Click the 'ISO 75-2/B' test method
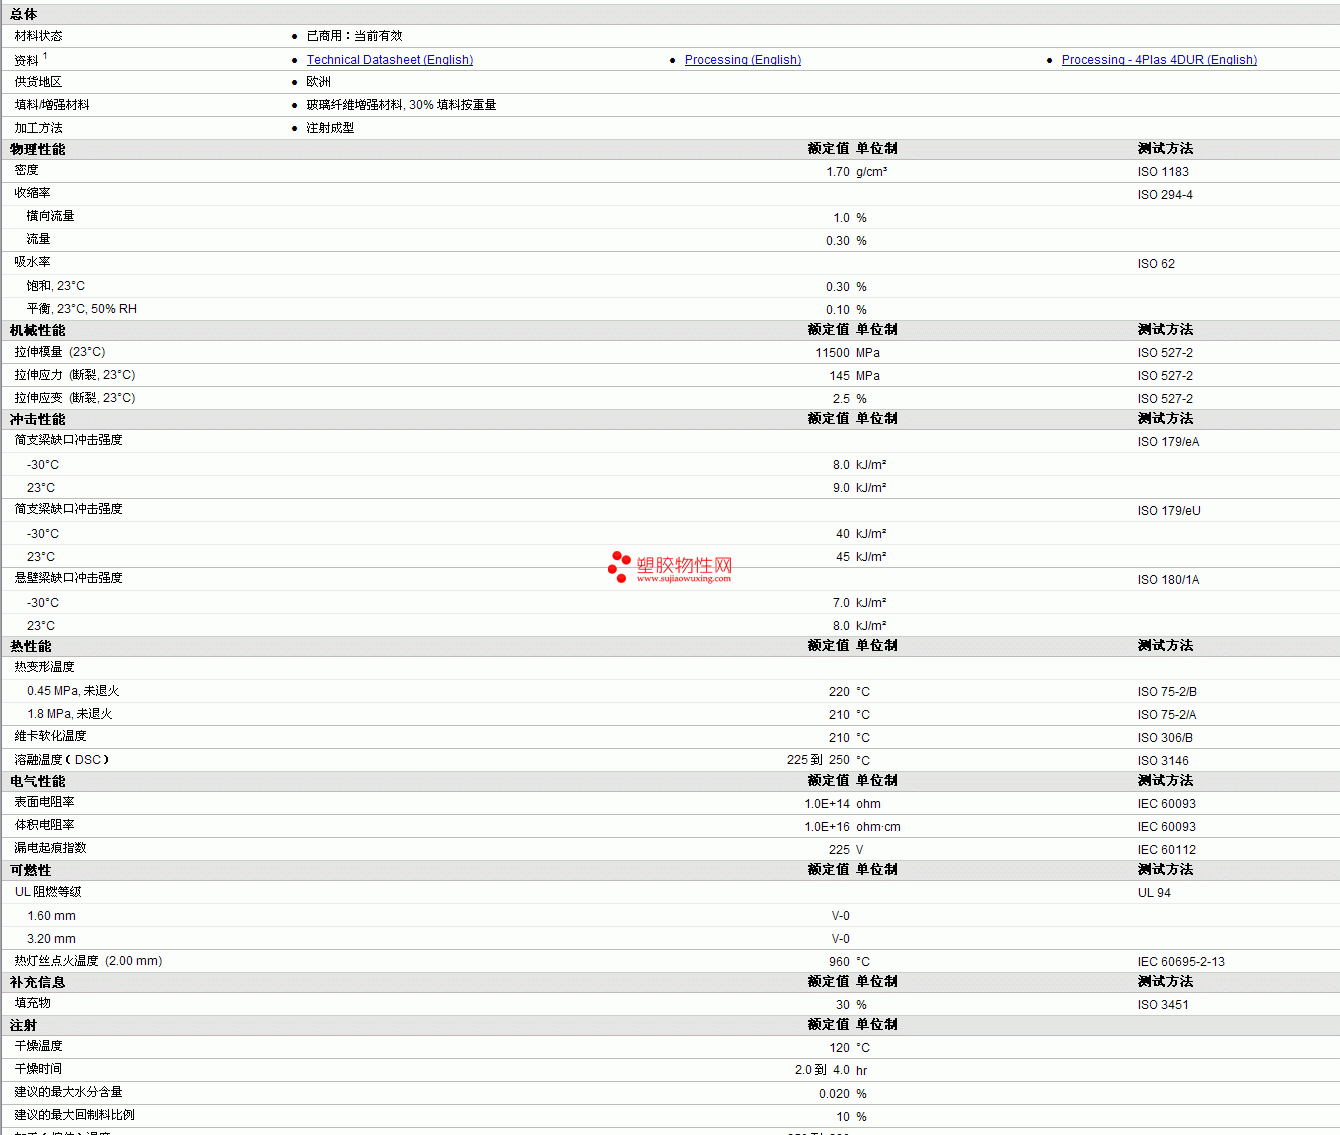 pos(1167,692)
